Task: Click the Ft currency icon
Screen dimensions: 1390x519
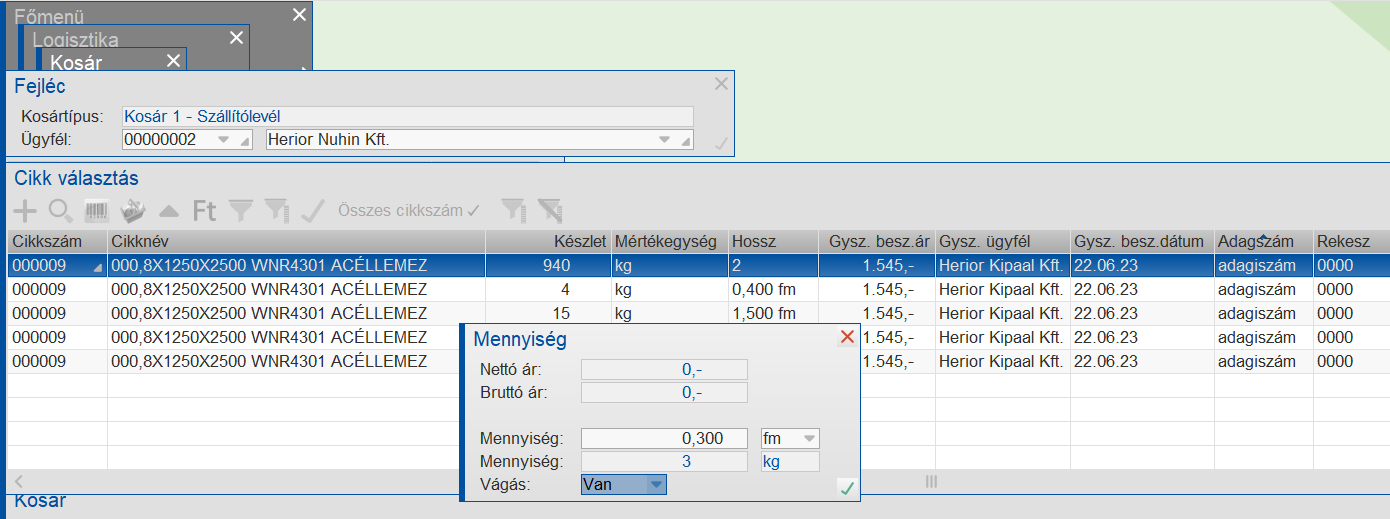Action: (x=204, y=210)
